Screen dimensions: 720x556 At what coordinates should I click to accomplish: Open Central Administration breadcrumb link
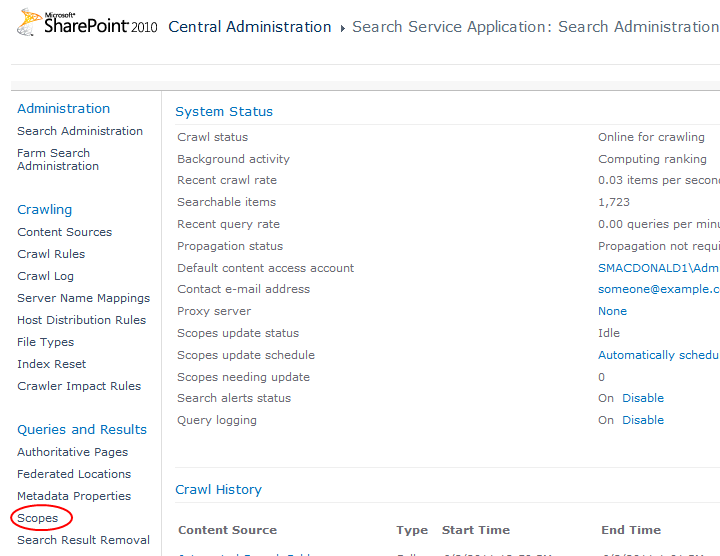pos(250,27)
